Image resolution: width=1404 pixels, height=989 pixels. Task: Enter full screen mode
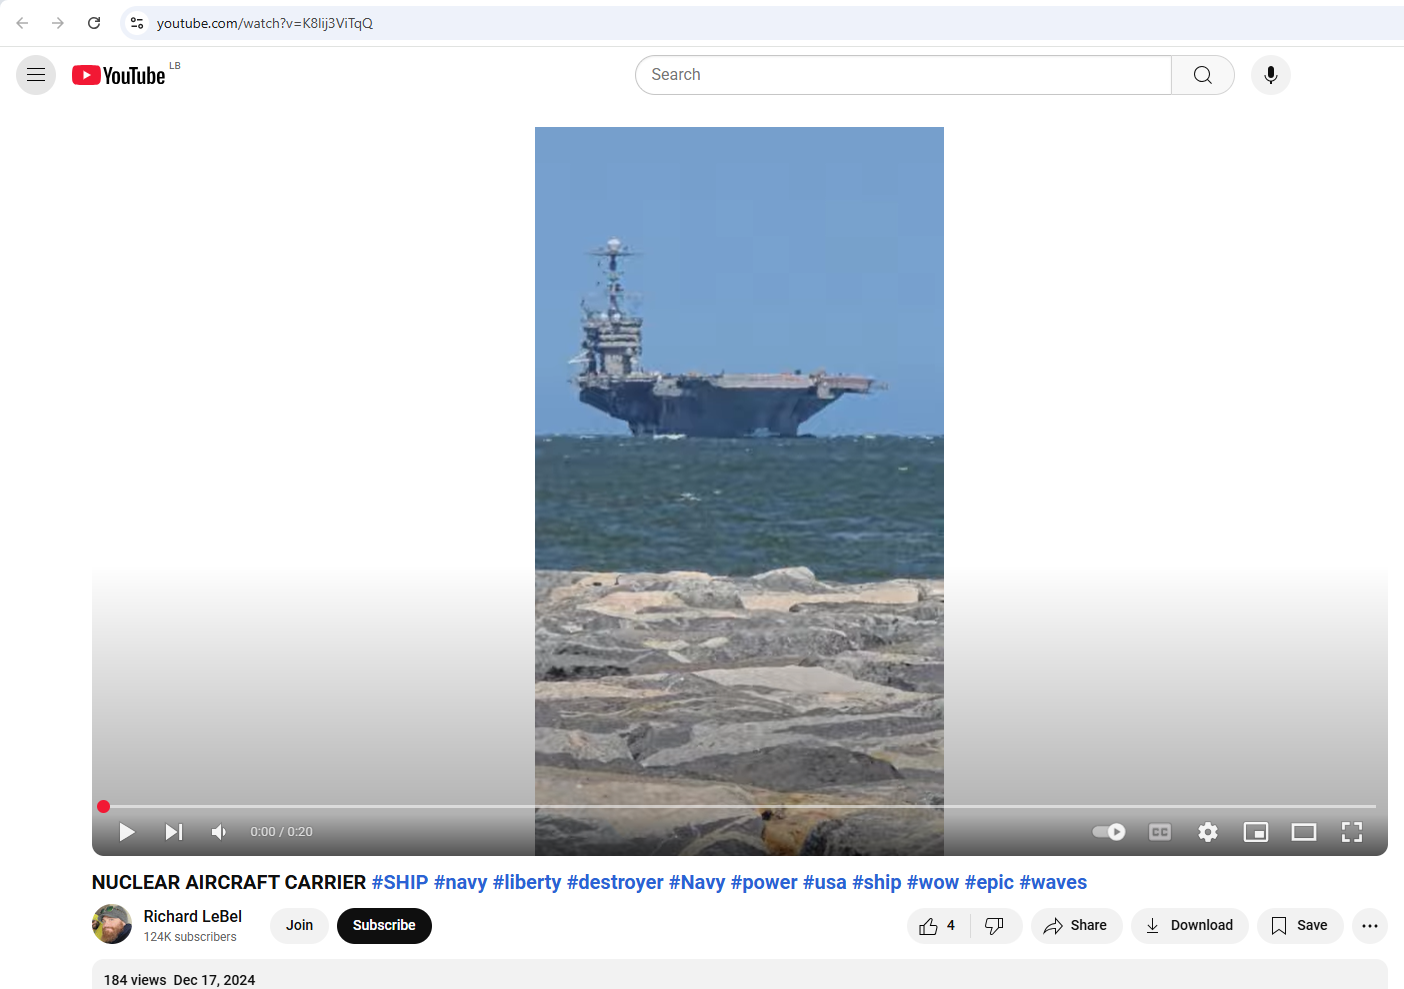1351,832
